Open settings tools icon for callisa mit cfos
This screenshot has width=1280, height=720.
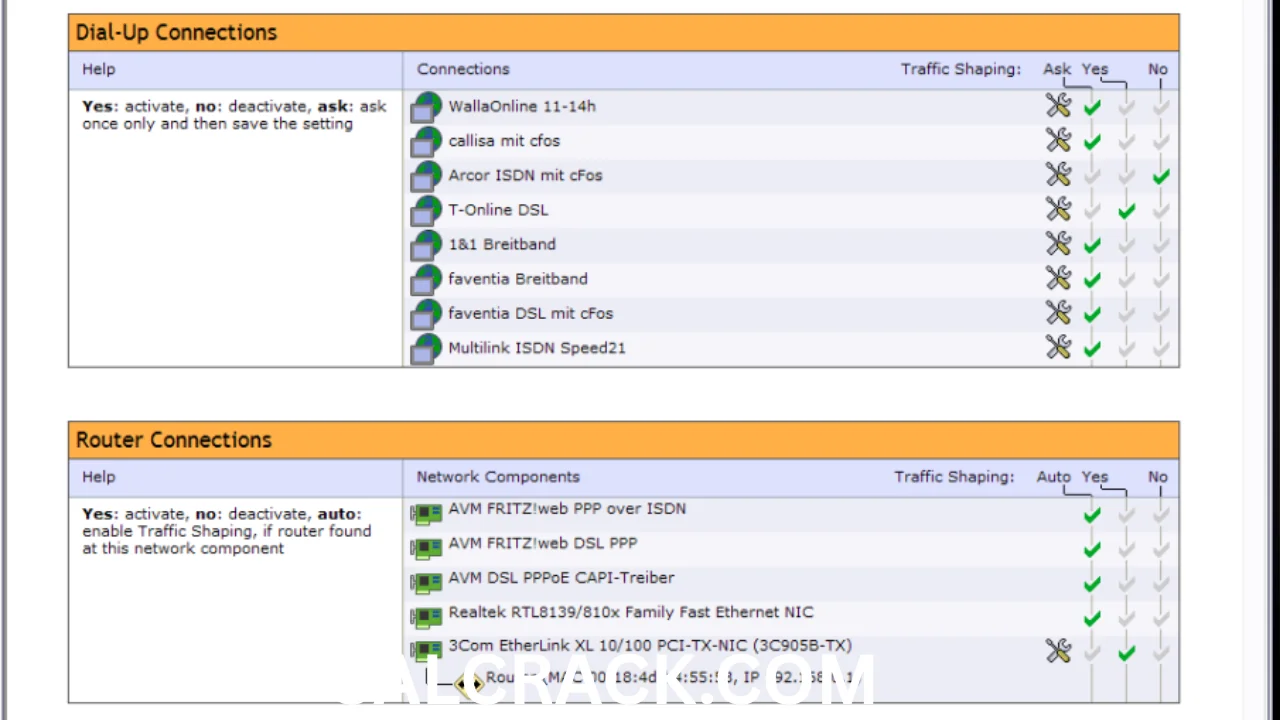pos(1058,141)
